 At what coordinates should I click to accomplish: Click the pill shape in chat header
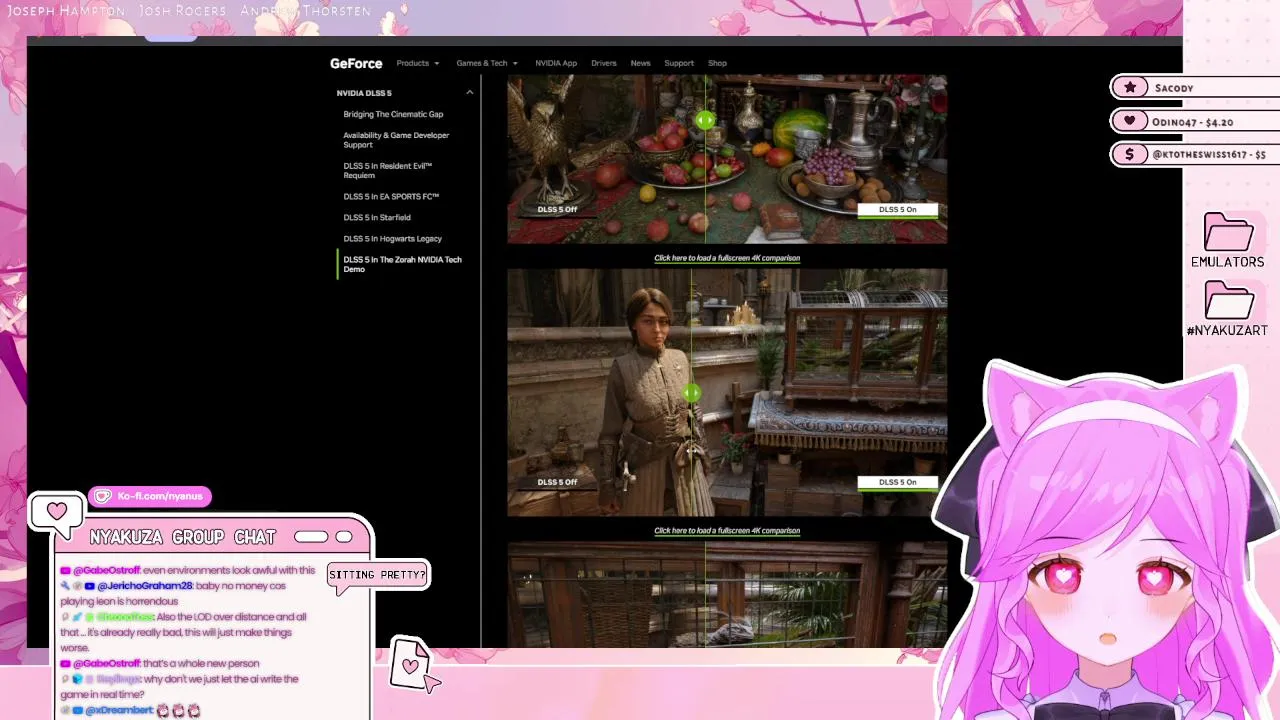click(311, 537)
